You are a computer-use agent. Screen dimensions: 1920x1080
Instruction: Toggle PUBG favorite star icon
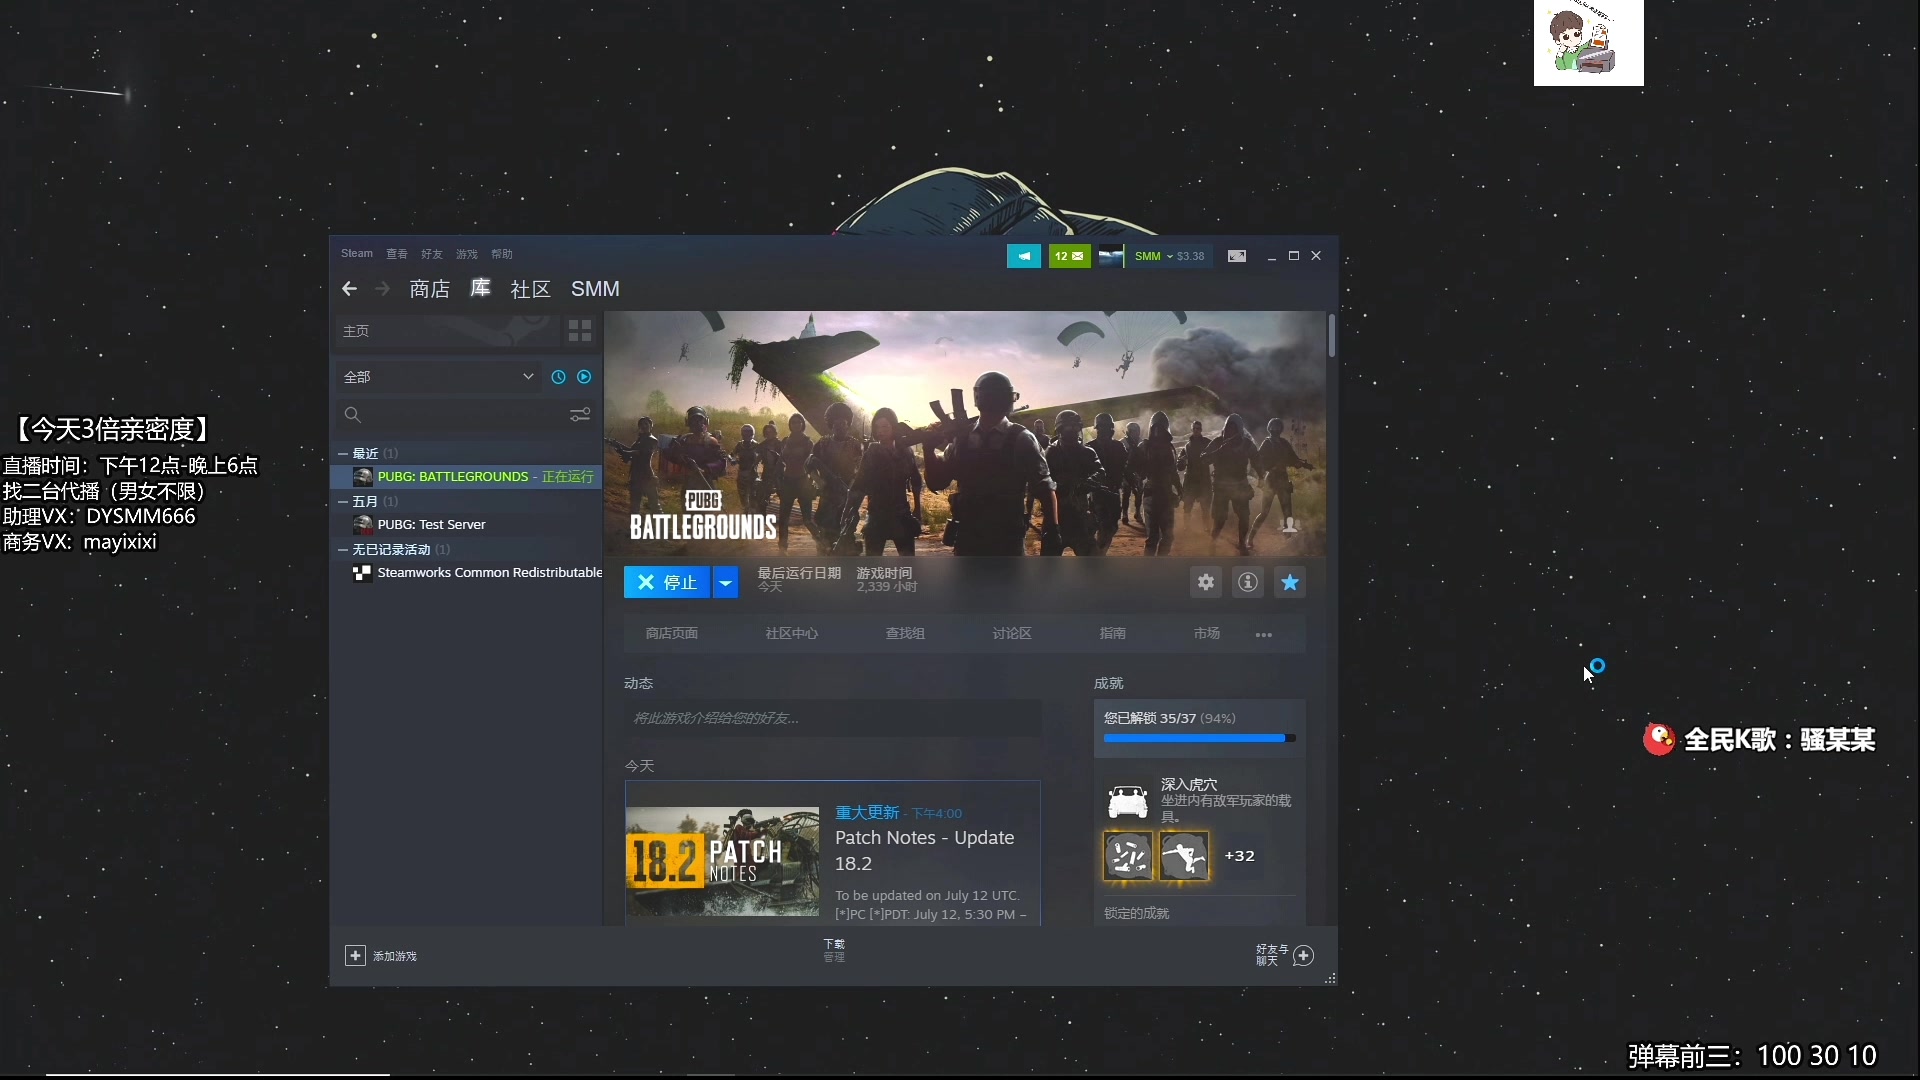[1290, 582]
